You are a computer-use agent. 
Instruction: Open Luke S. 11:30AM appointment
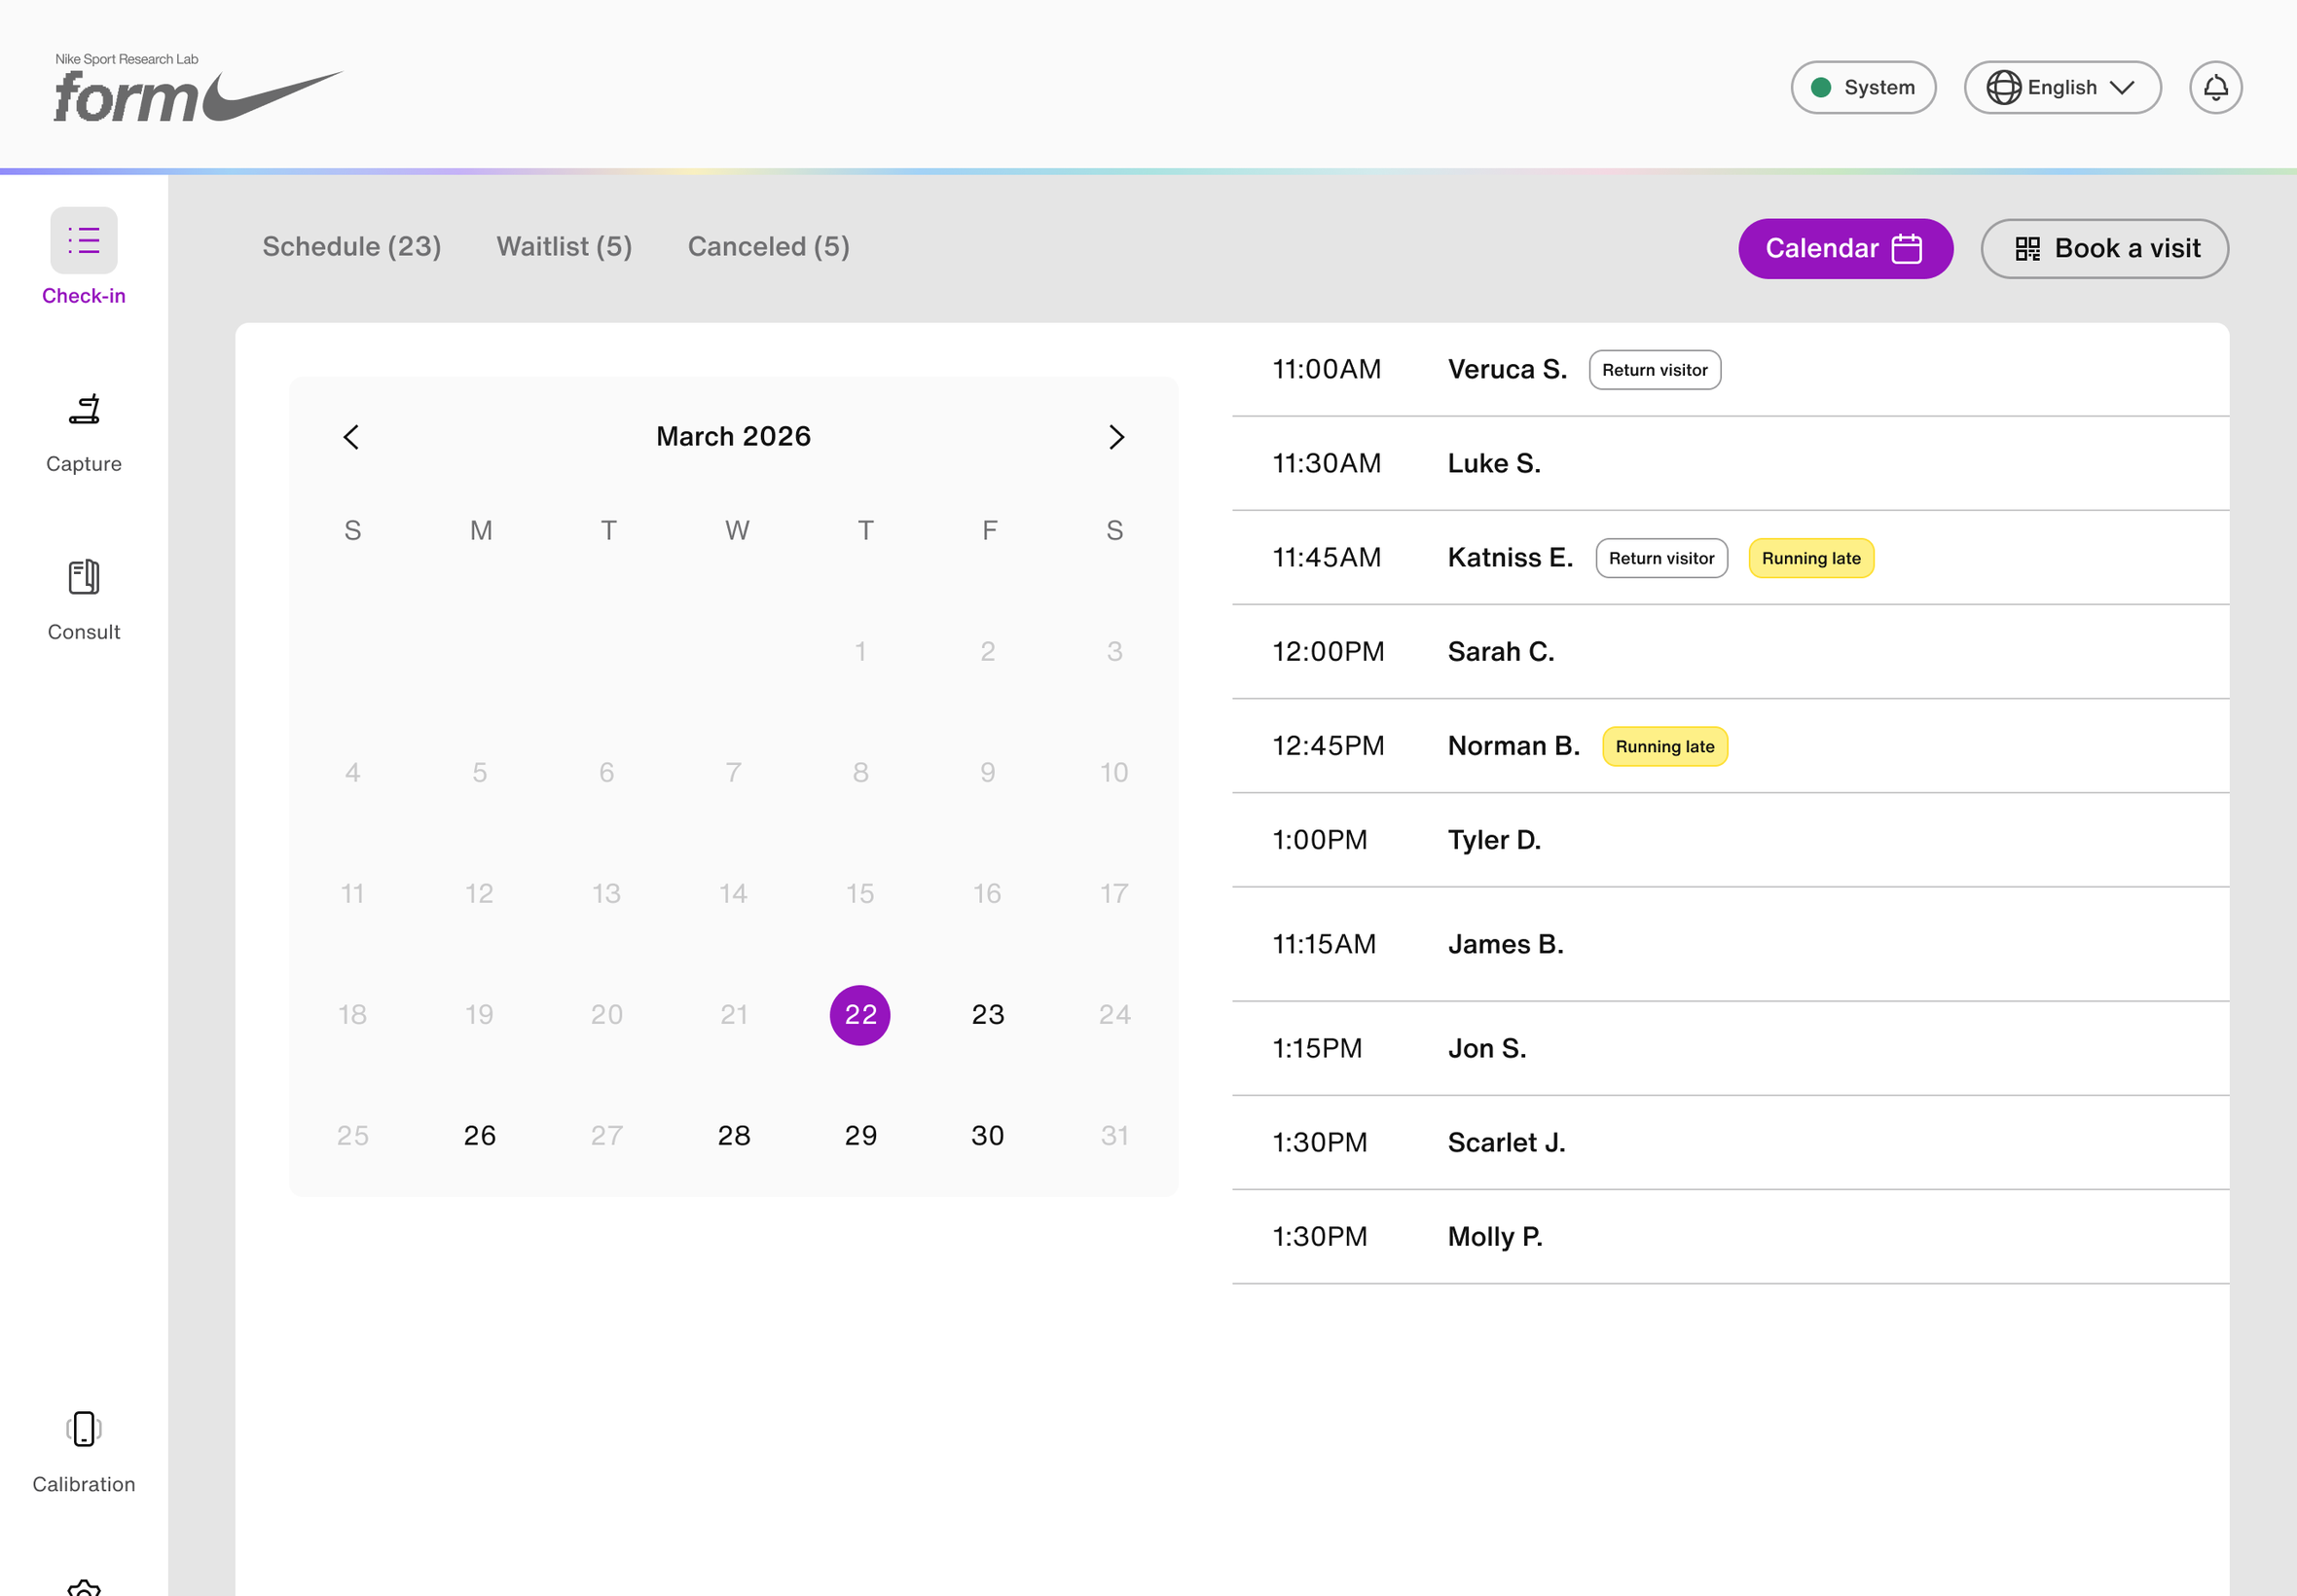(1730, 464)
